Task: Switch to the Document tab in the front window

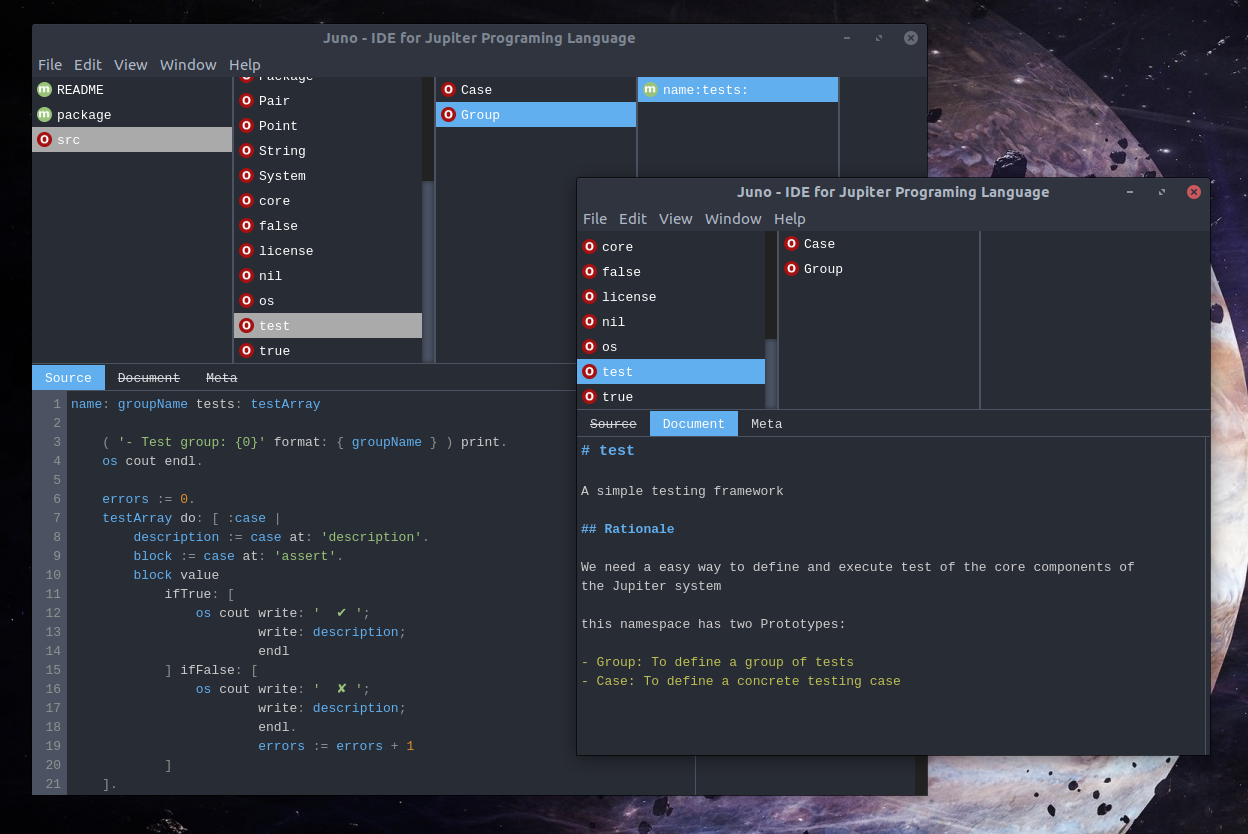Action: 694,424
